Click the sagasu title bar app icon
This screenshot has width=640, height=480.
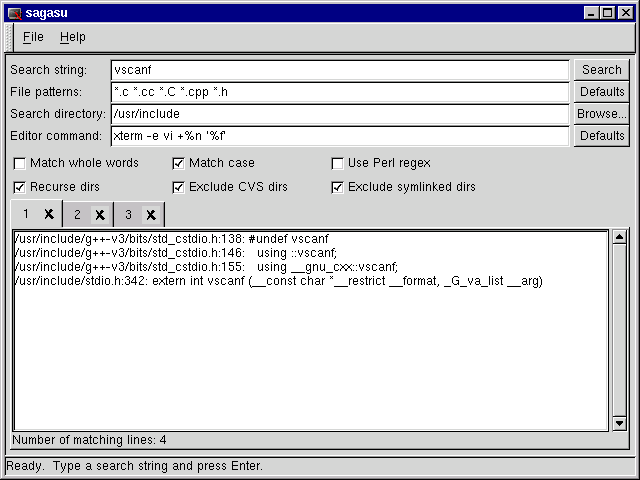tap(14, 13)
